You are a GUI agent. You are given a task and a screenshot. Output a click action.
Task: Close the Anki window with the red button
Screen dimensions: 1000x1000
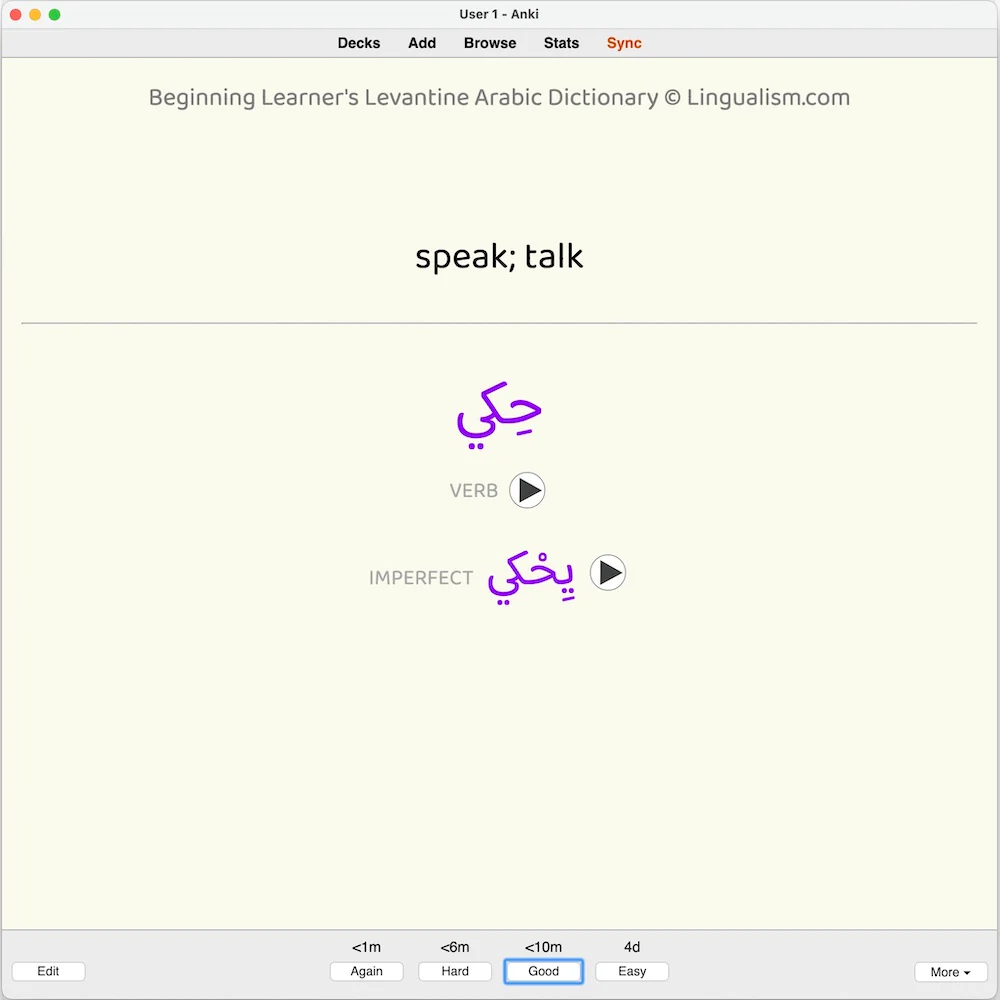[x=15, y=15]
